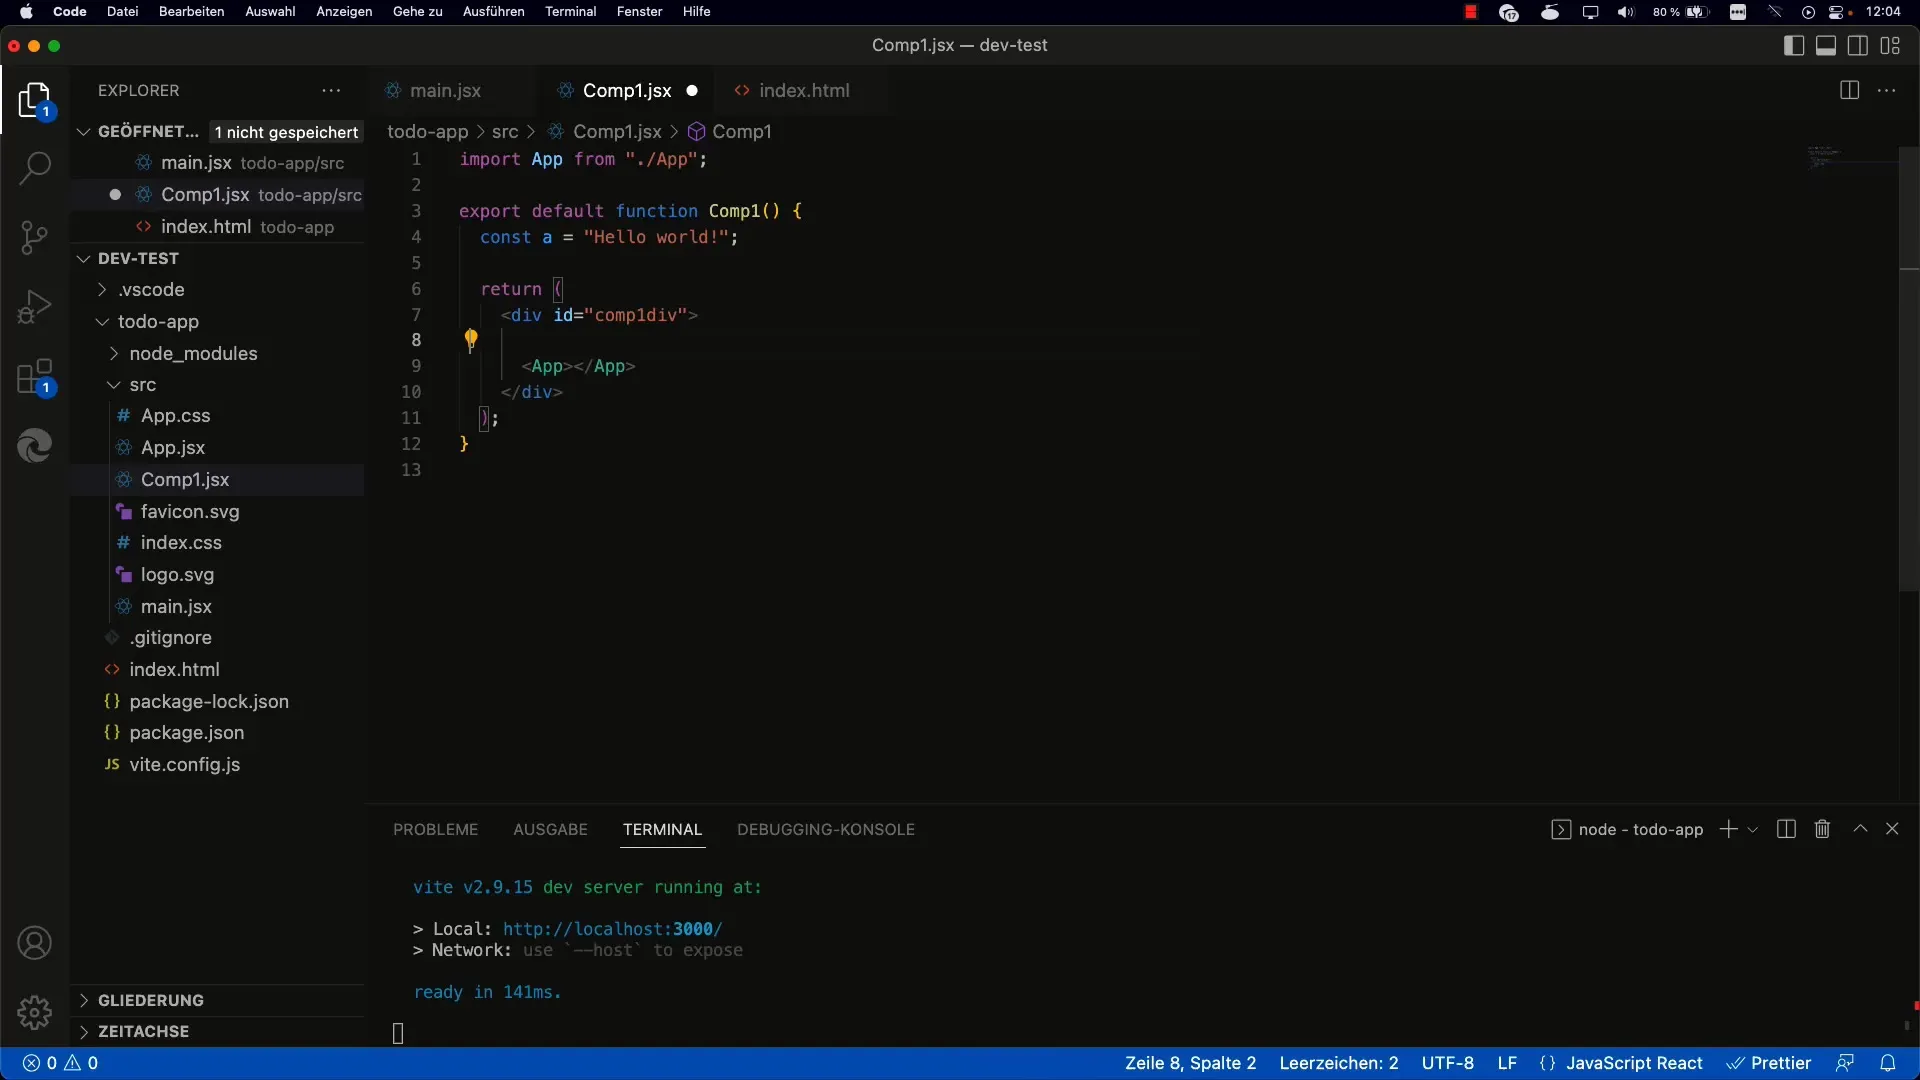Screen dimensions: 1920x1080
Task: Click Prettier in the status bar
Action: (x=1769, y=1063)
